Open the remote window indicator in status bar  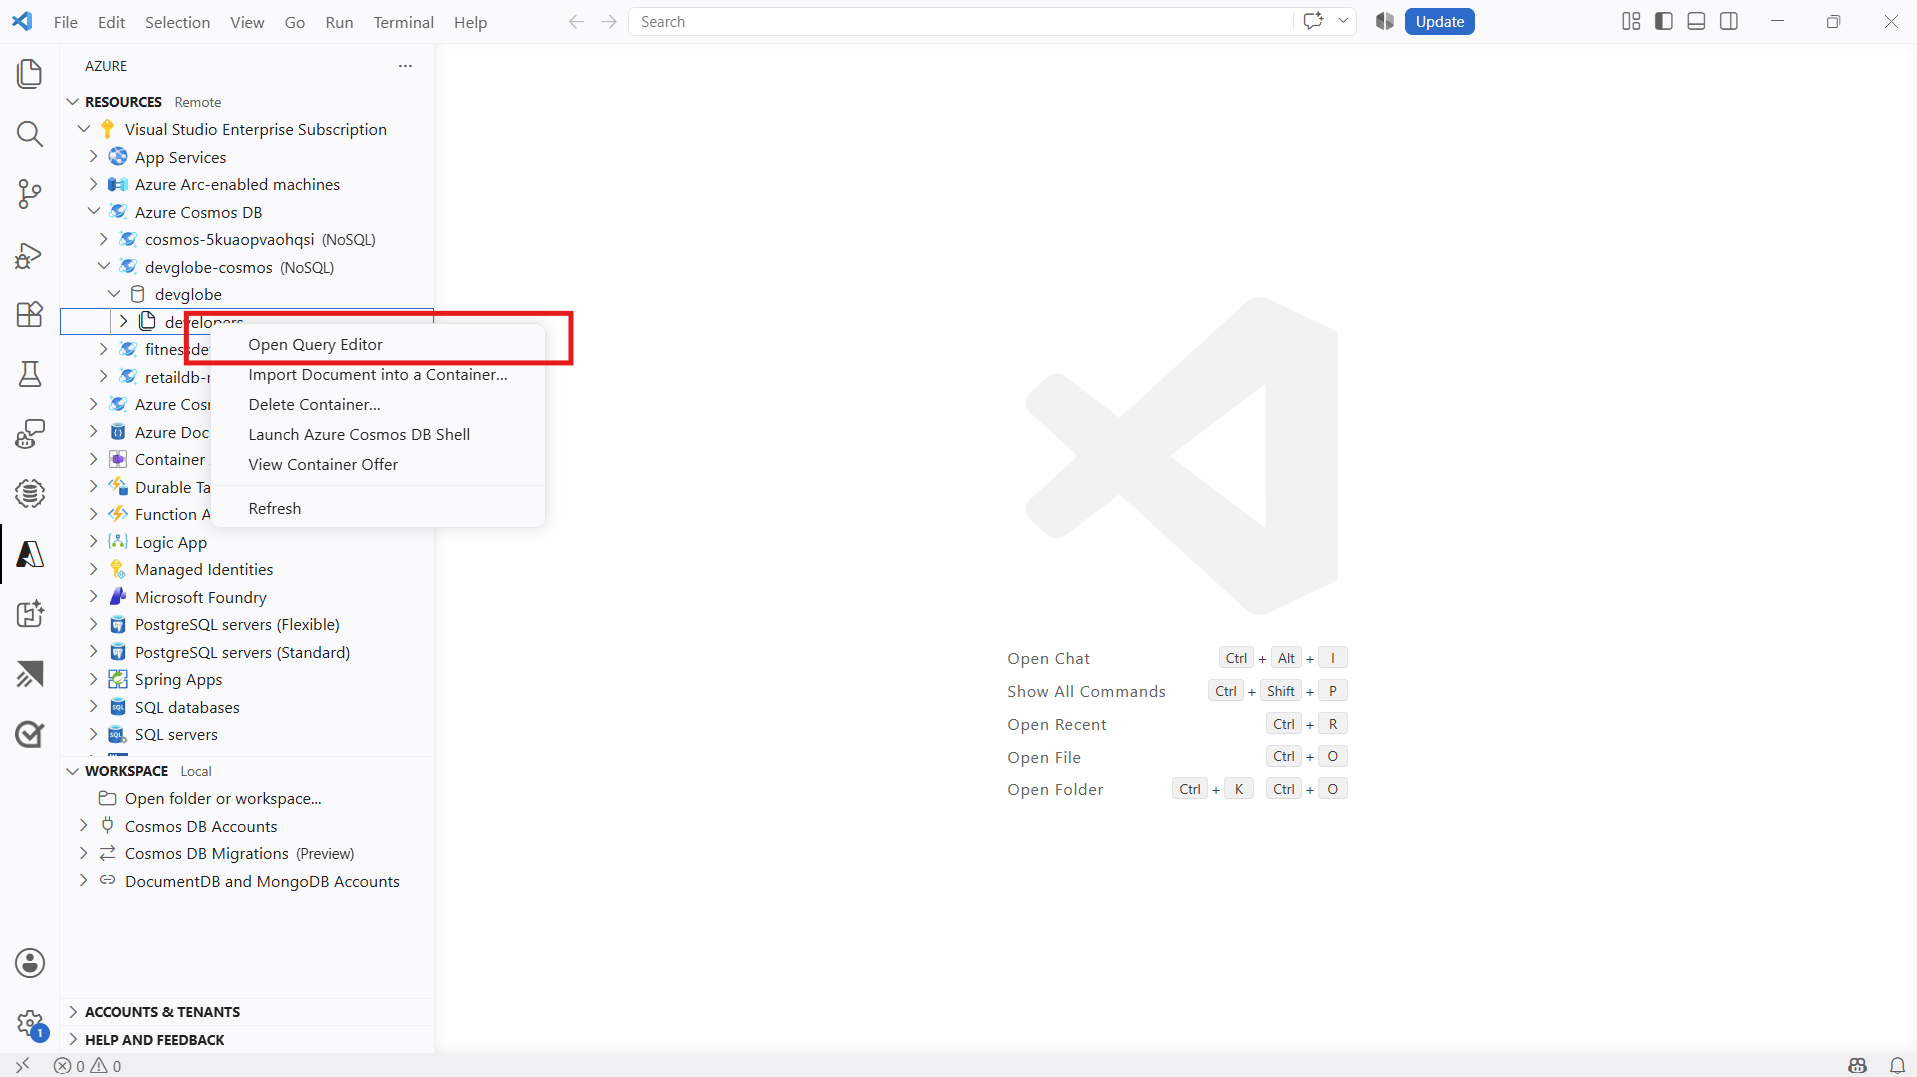22,1066
